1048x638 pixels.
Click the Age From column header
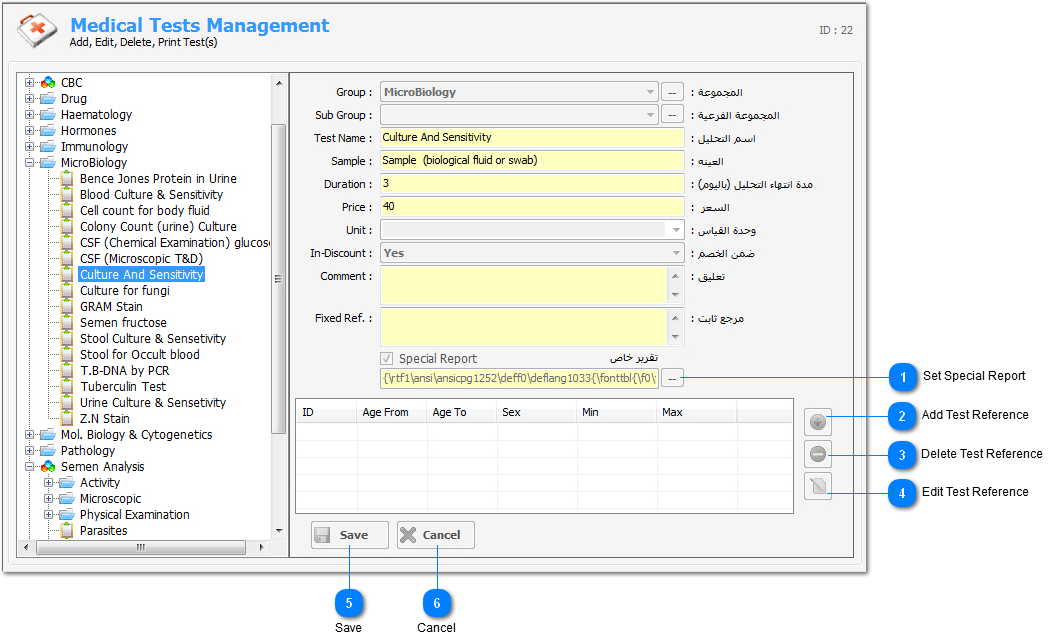(392, 412)
